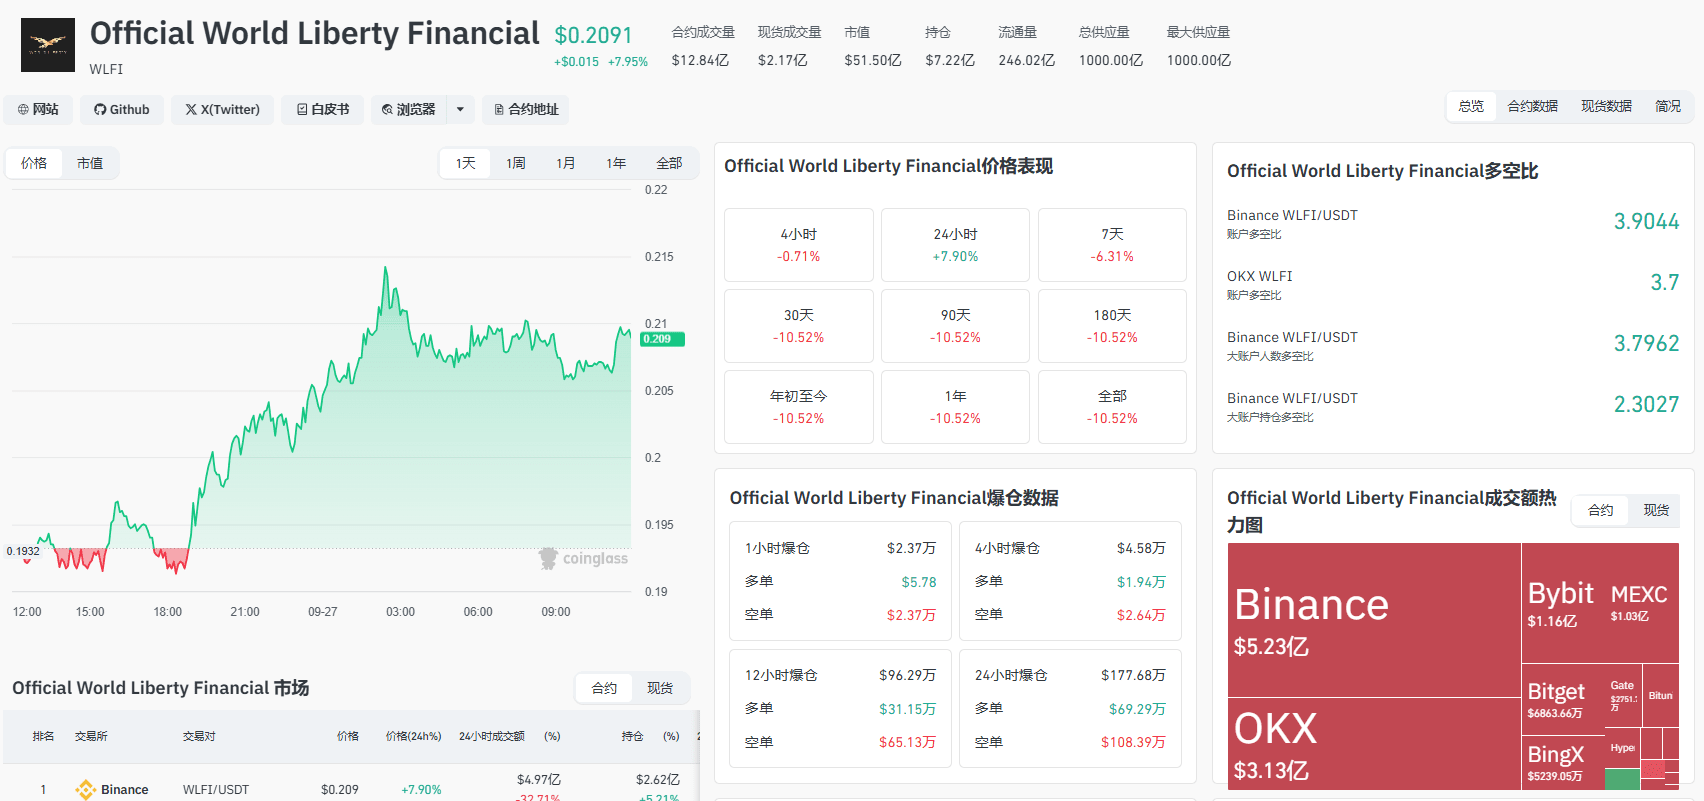Click the 24小时 price performance card
1704x801 pixels.
[955, 245]
